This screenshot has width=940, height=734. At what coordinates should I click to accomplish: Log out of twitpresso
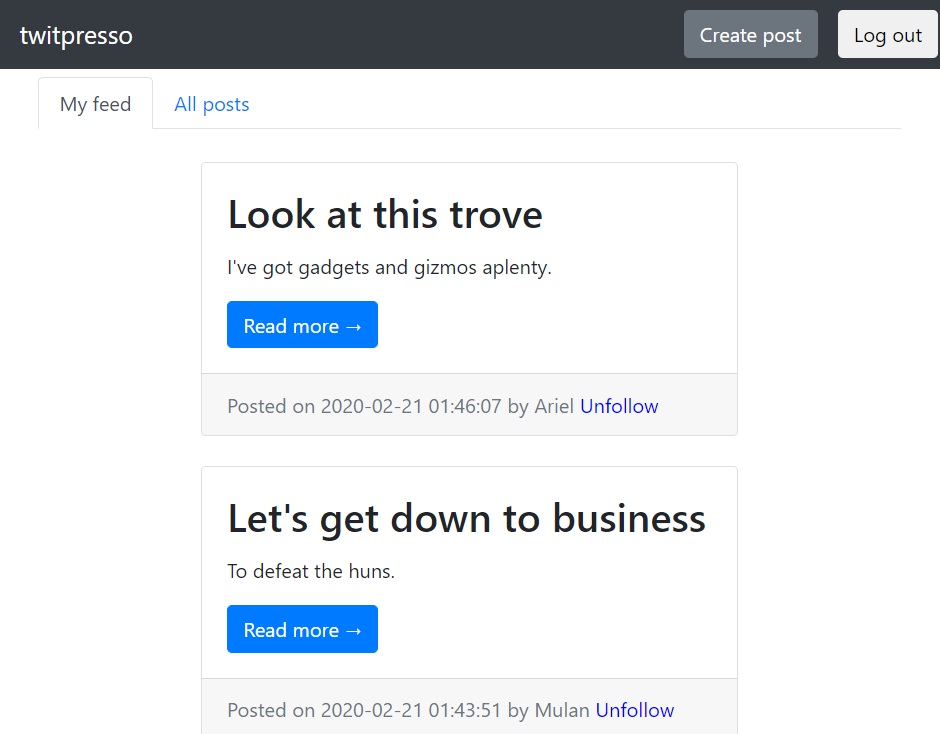coord(887,34)
